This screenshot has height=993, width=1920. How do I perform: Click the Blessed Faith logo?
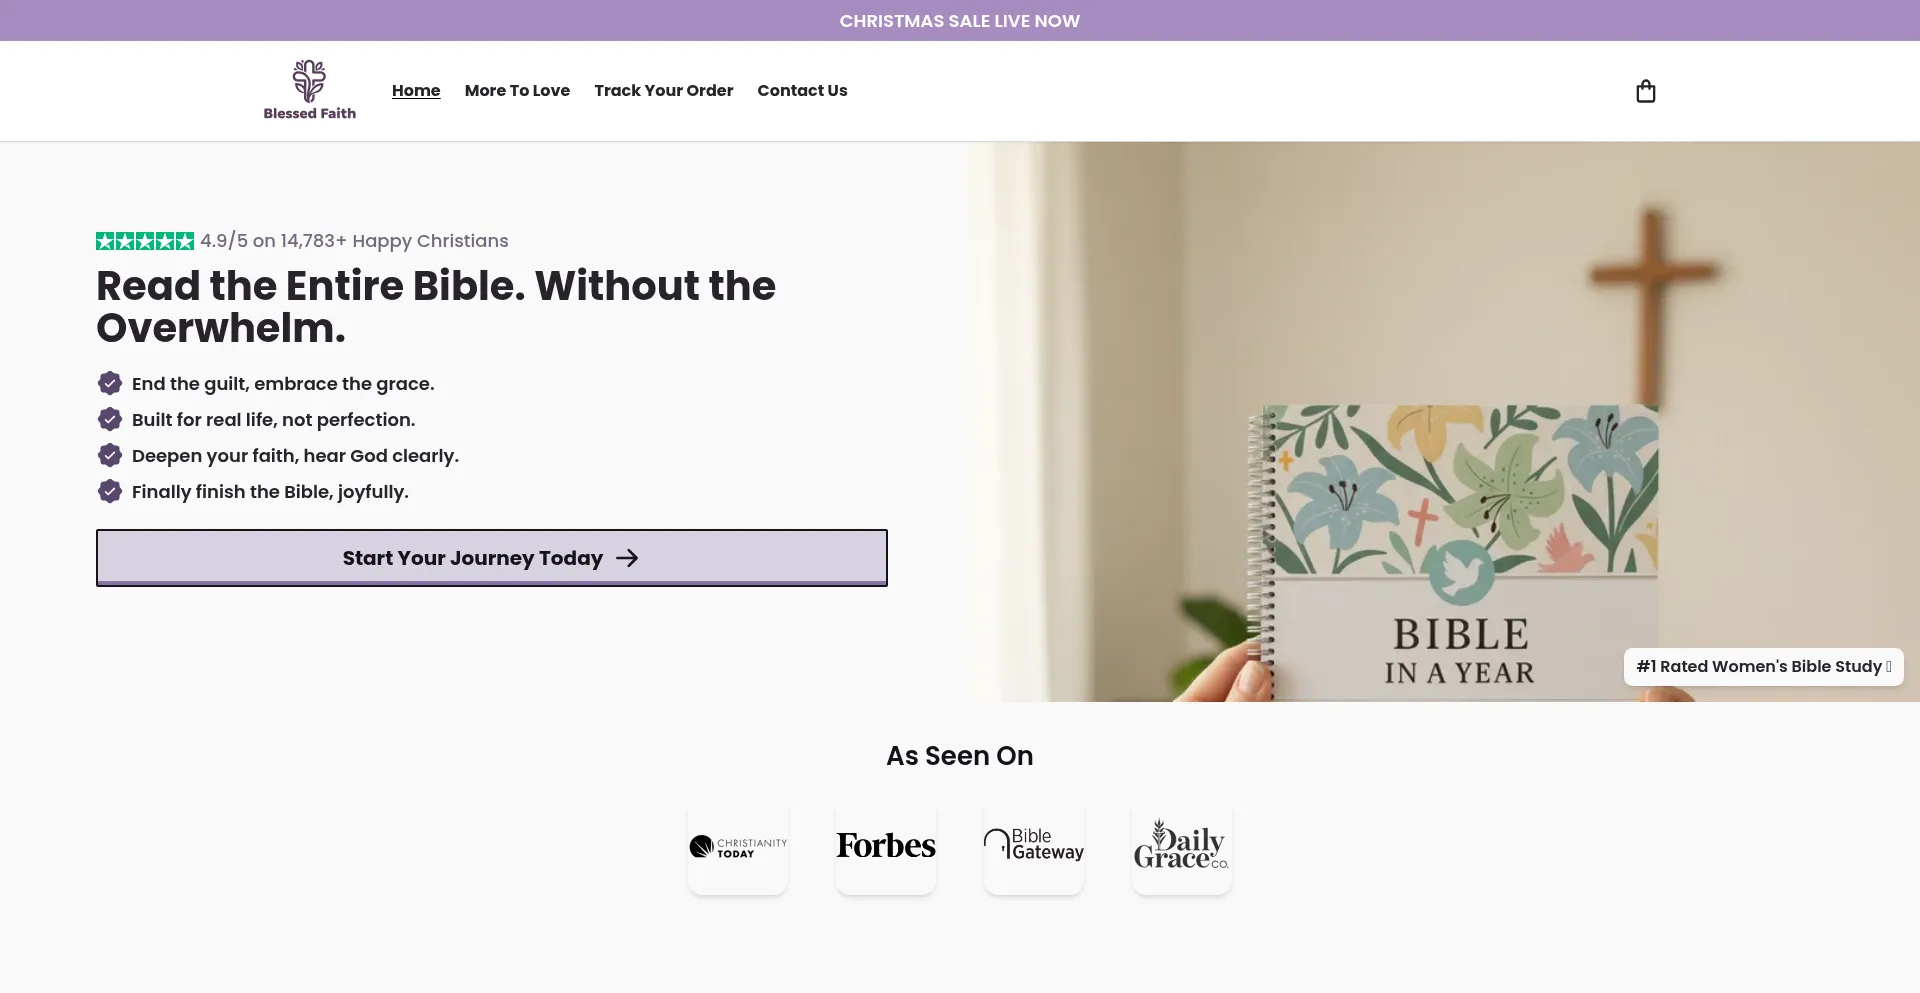point(309,90)
